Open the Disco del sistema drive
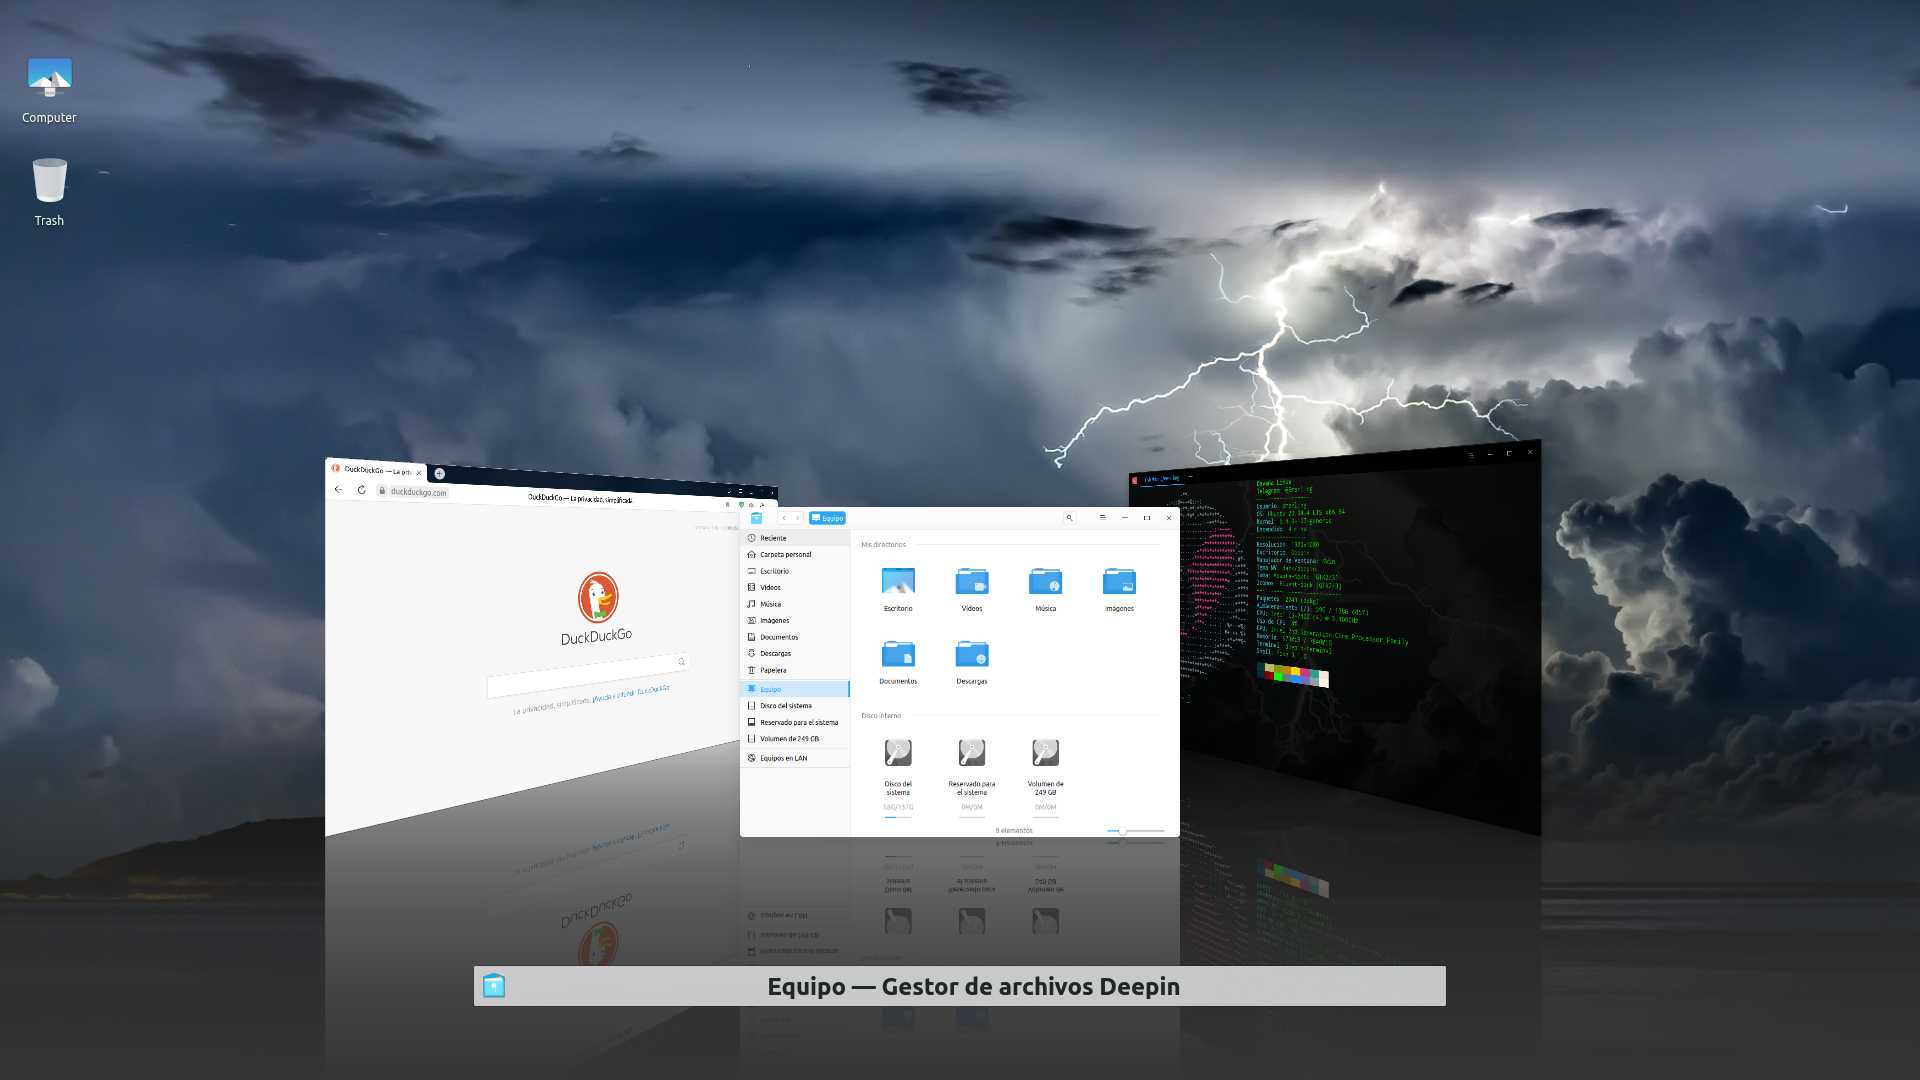The width and height of the screenshot is (1920, 1080). point(898,753)
